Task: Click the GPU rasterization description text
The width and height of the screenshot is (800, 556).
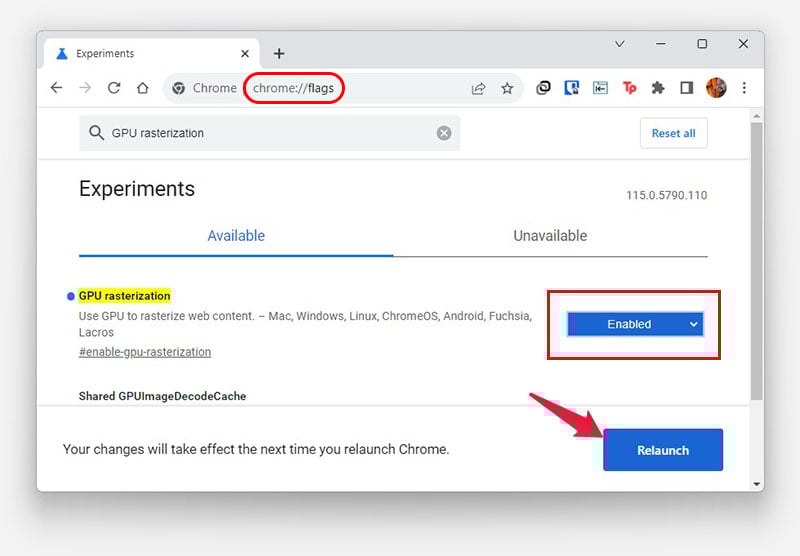Action: pyautogui.click(x=305, y=324)
